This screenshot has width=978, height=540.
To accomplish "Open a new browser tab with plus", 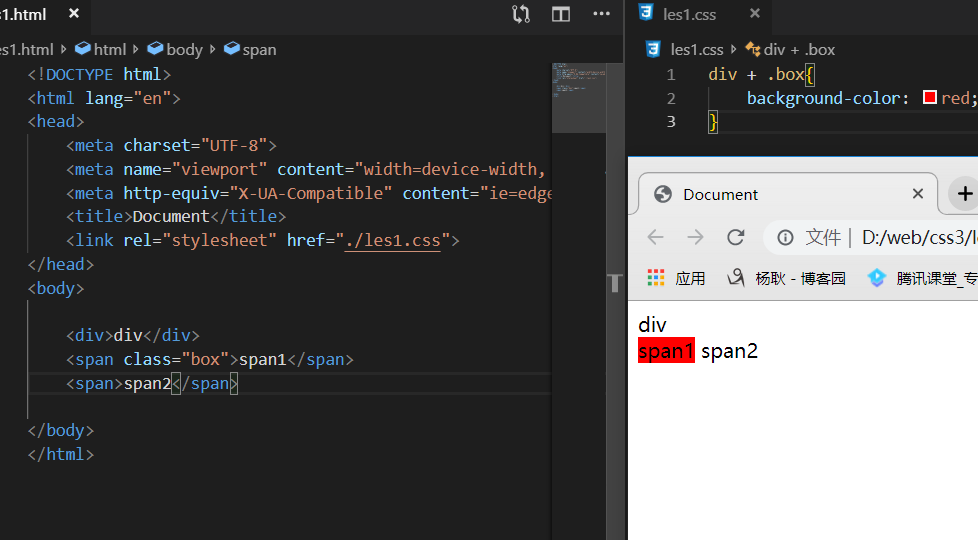I will [x=964, y=194].
